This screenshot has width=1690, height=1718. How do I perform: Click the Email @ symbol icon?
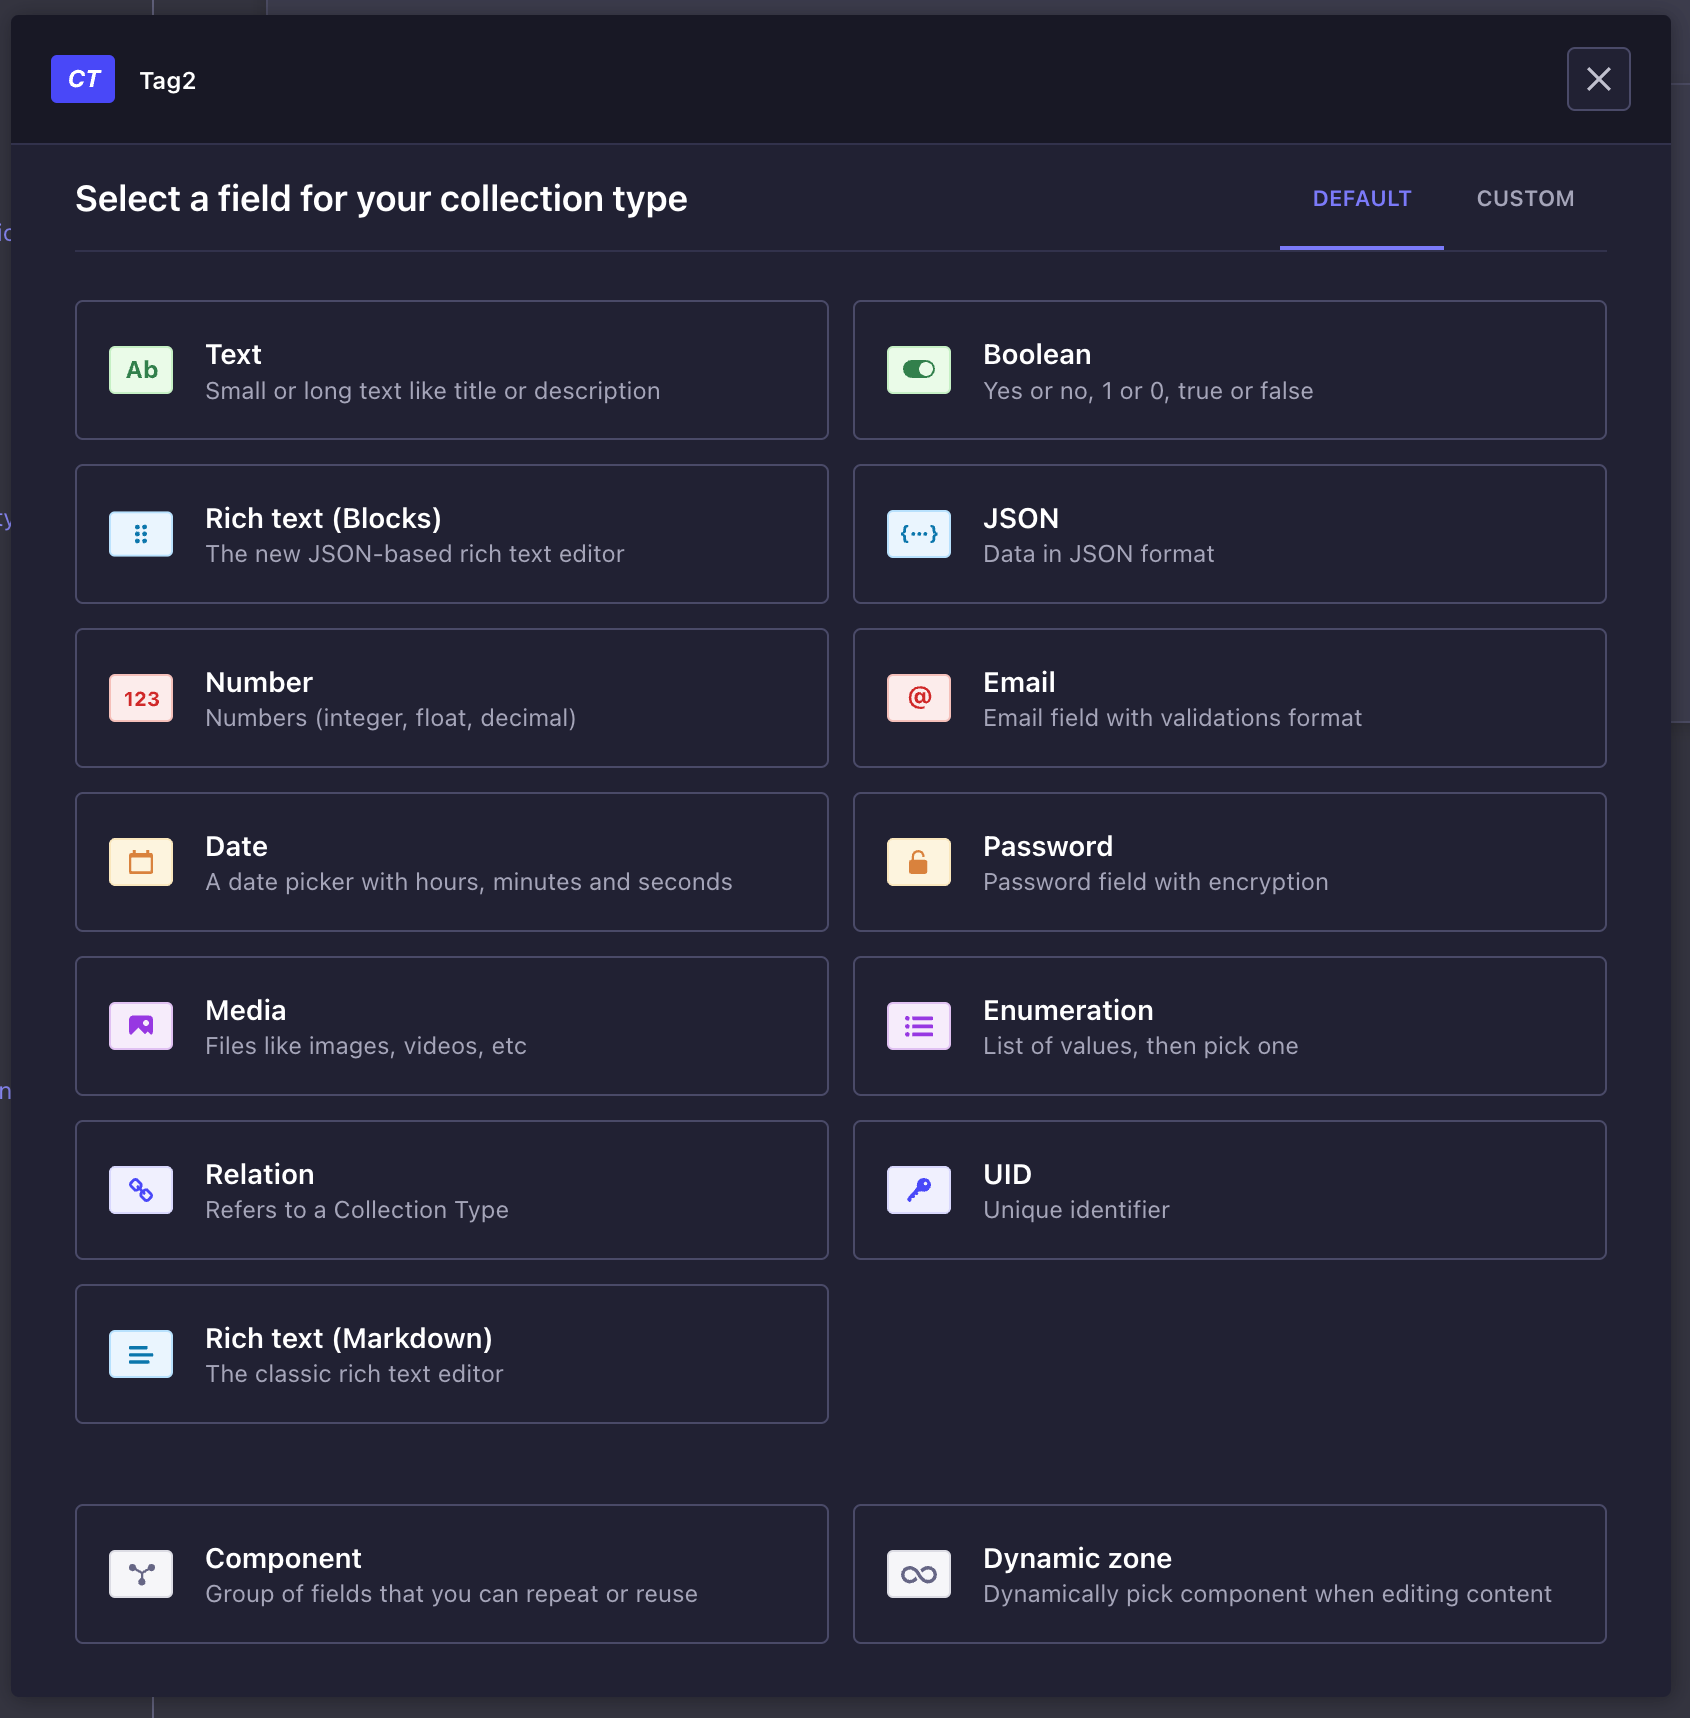(x=919, y=698)
